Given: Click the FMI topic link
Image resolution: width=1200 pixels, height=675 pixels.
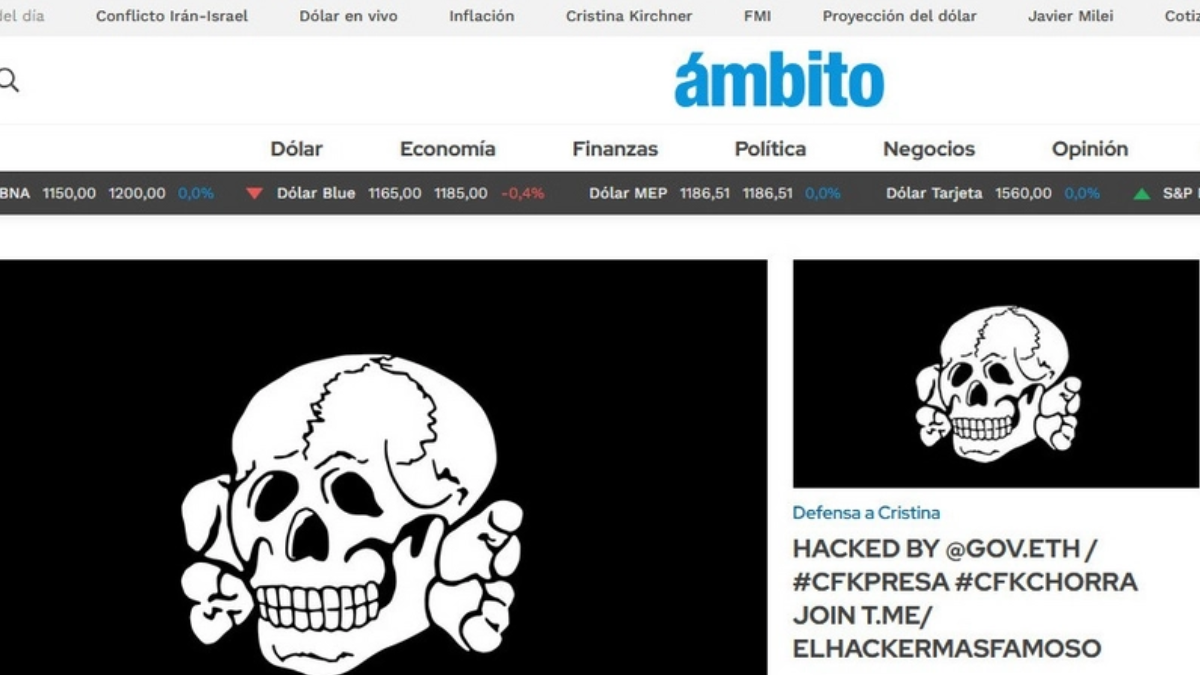Looking at the screenshot, I should pyautogui.click(x=757, y=16).
